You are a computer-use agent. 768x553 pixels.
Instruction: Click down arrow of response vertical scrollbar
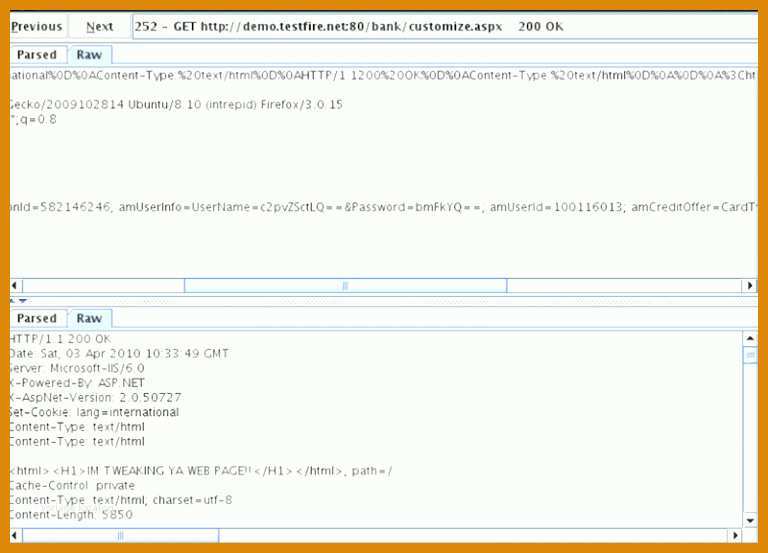[x=750, y=521]
